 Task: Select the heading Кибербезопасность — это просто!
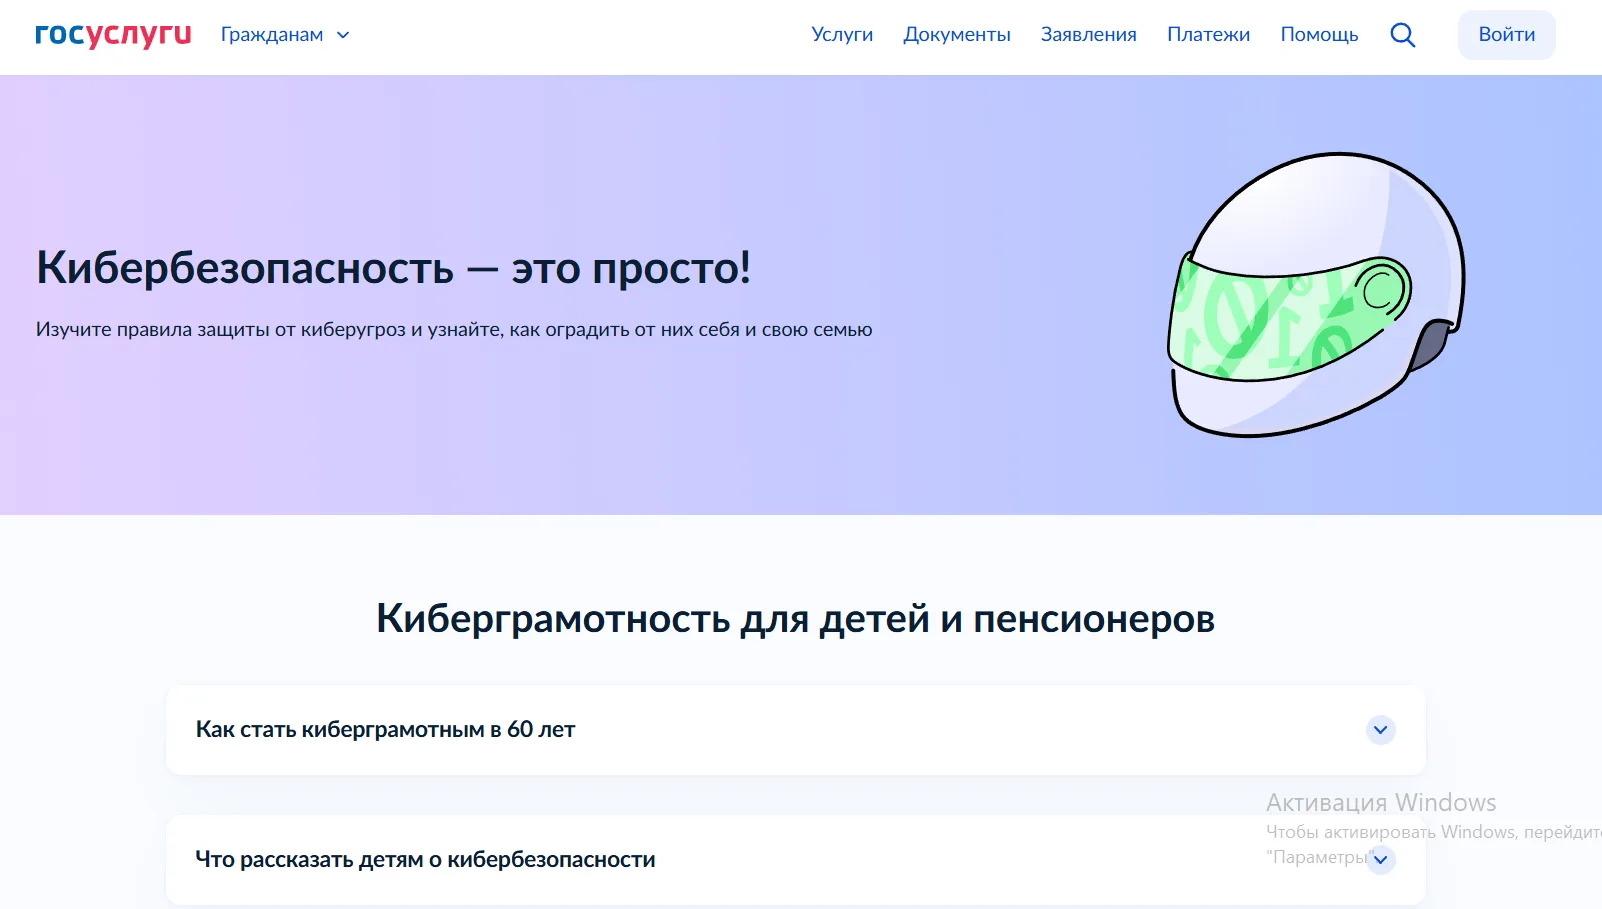pos(394,268)
